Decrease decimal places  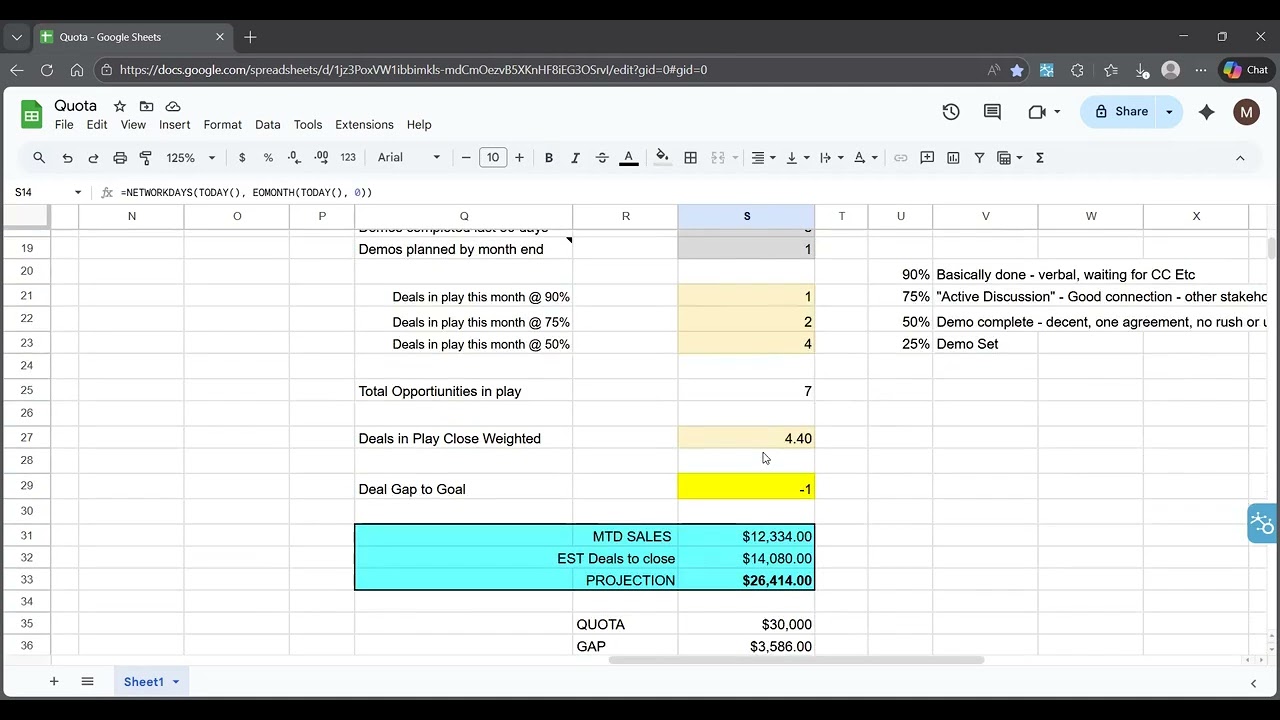(x=294, y=158)
